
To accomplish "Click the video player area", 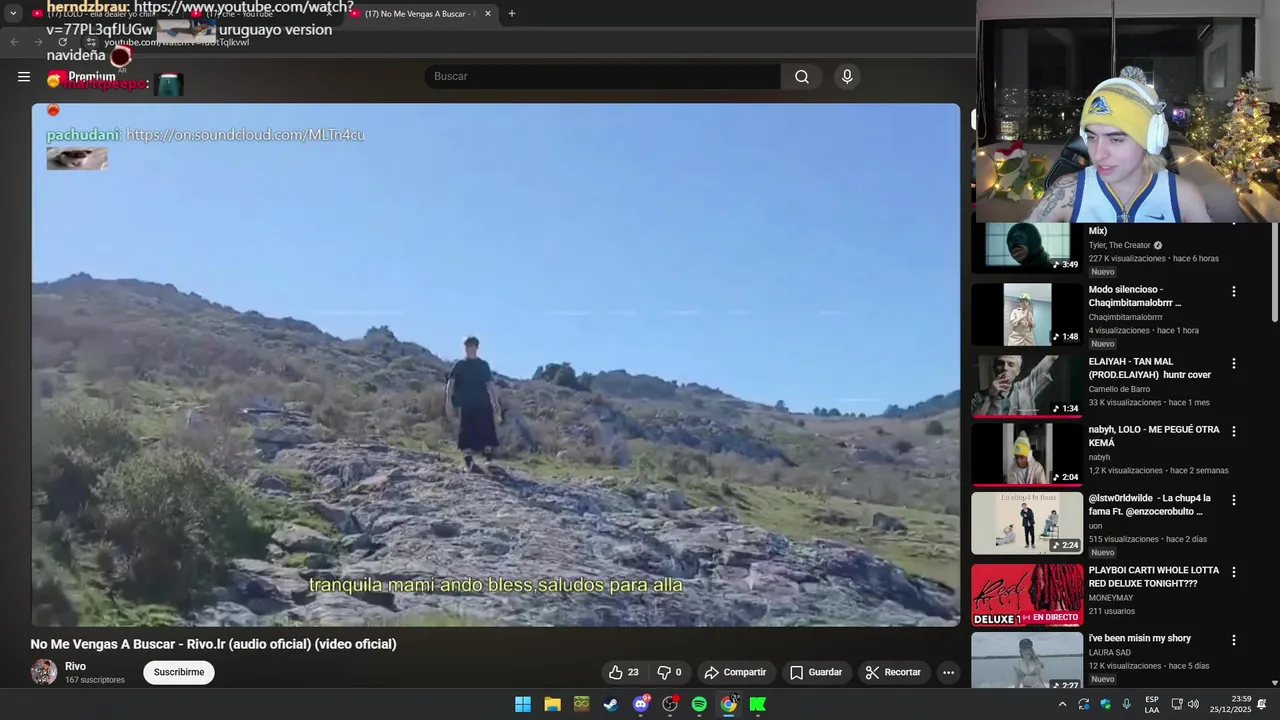I will pos(495,365).
